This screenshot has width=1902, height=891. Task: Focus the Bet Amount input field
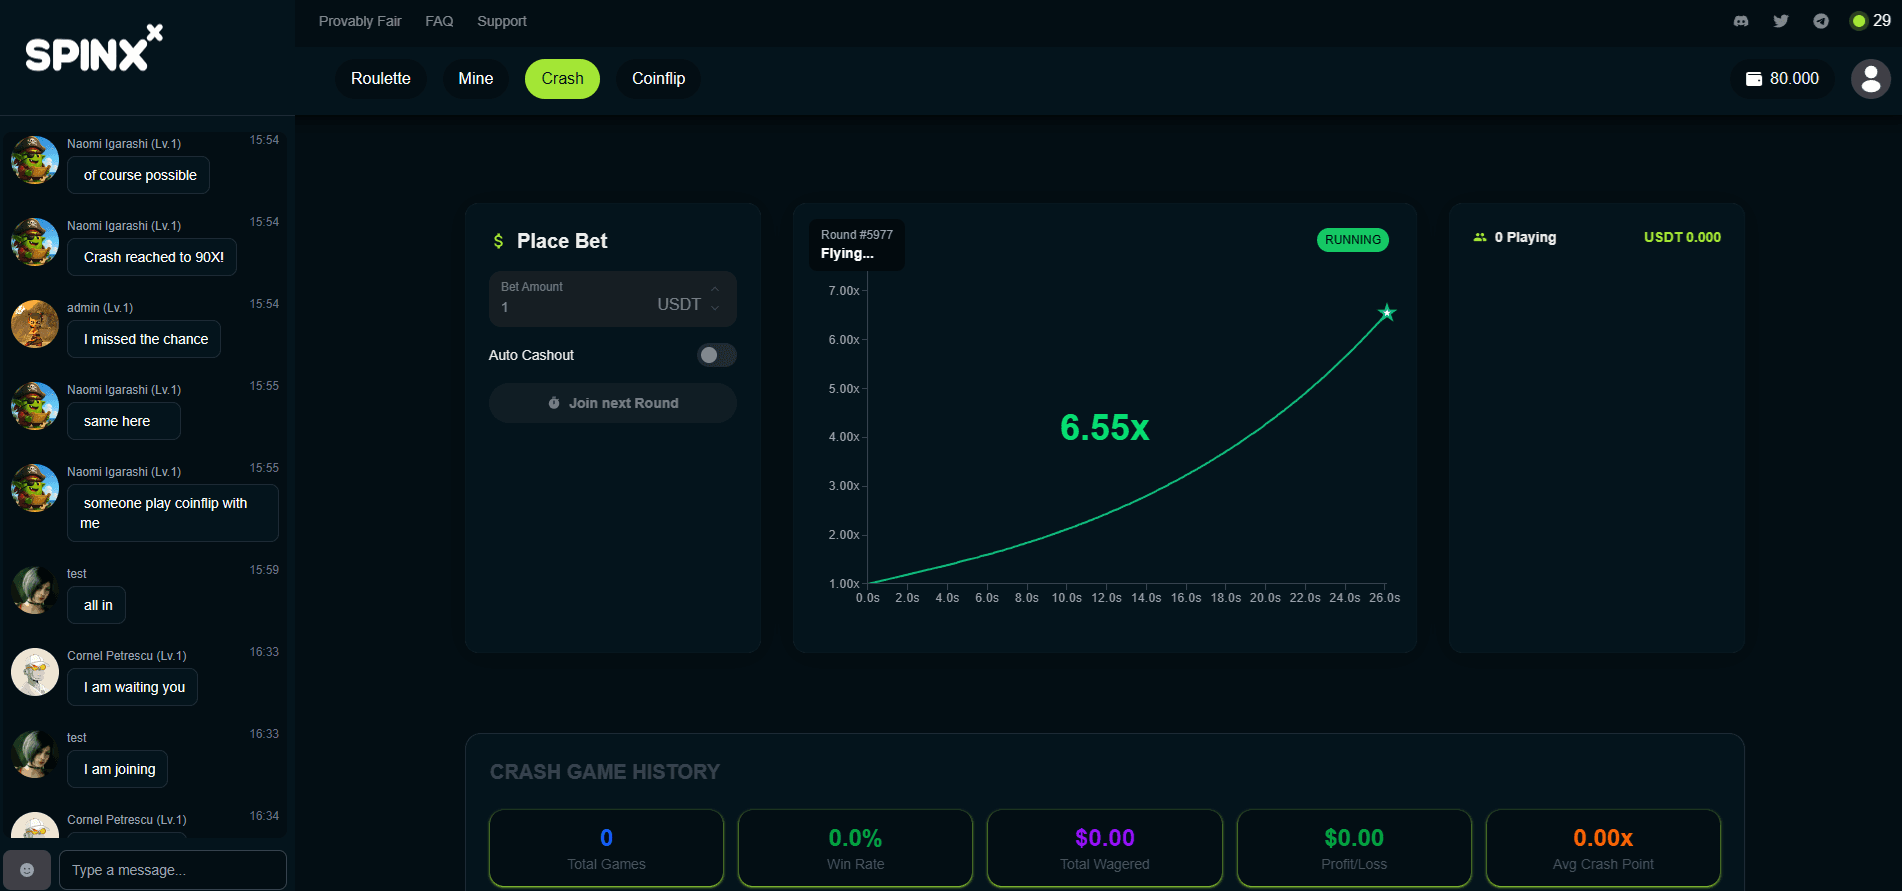(575, 307)
